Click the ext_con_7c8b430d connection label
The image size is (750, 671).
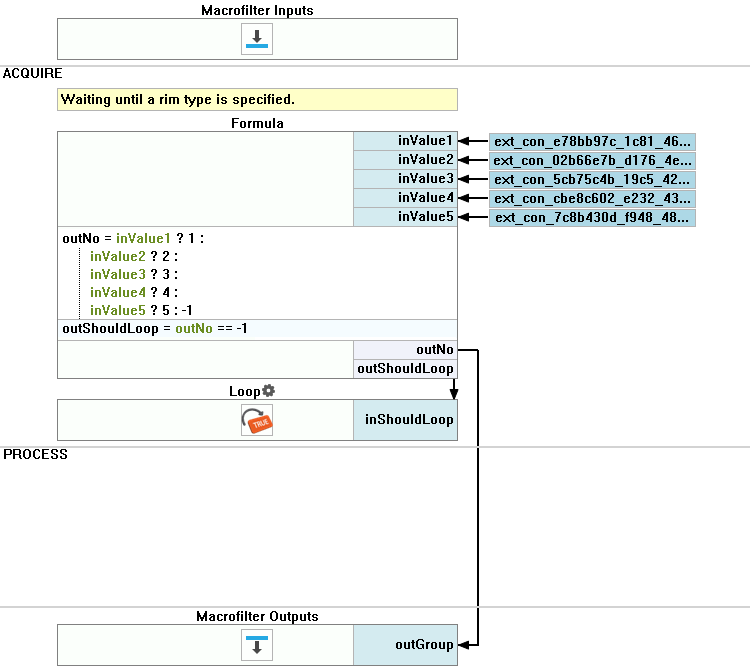pyautogui.click(x=591, y=218)
